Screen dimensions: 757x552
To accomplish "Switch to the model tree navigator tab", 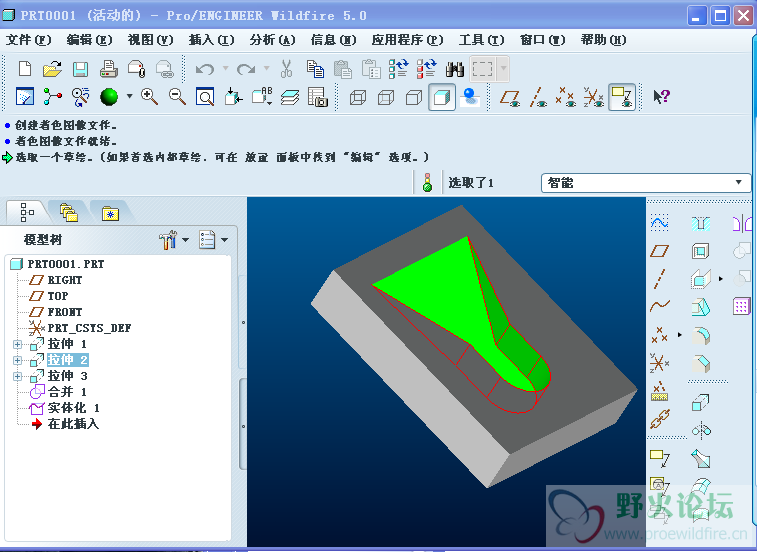I will (27, 212).
